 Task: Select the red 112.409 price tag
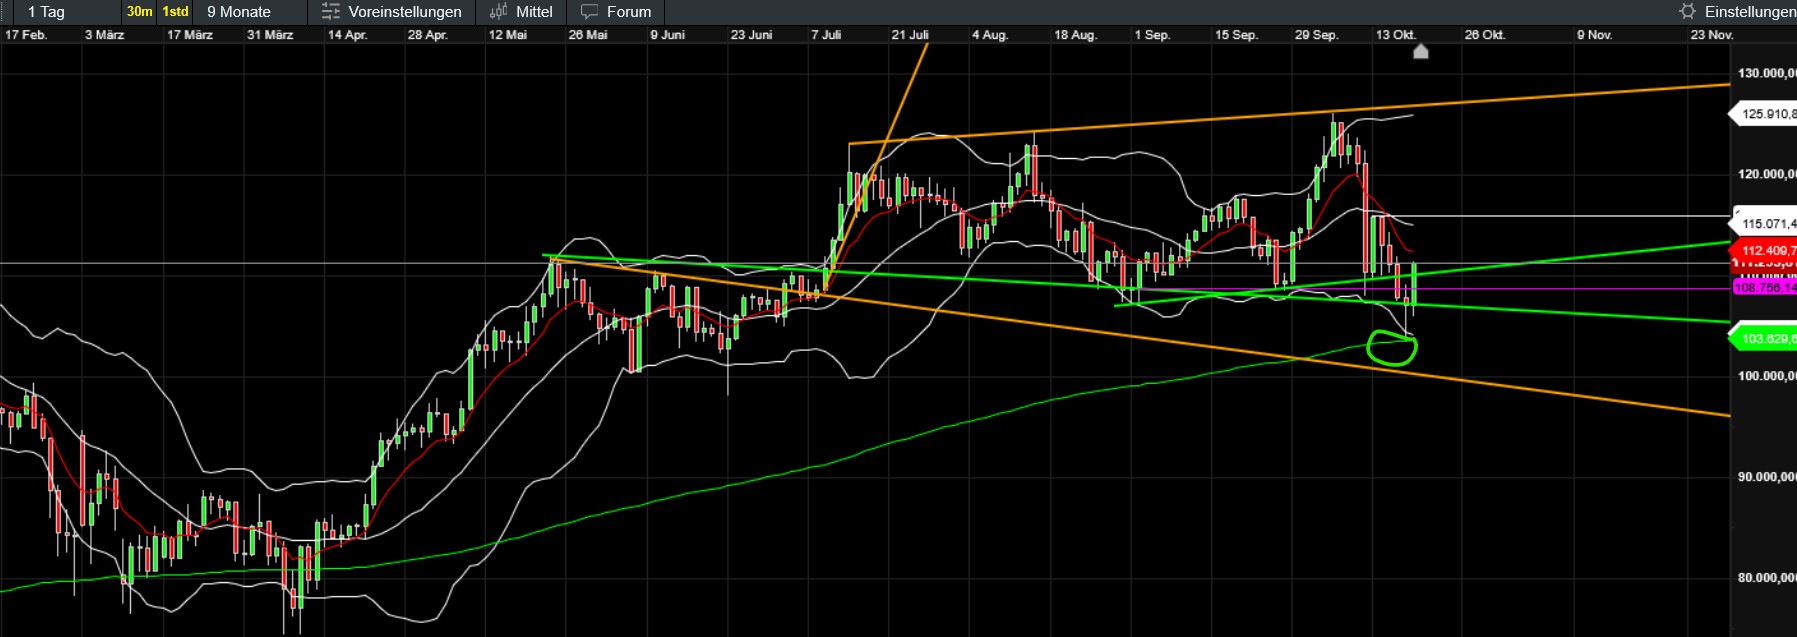coord(1766,250)
